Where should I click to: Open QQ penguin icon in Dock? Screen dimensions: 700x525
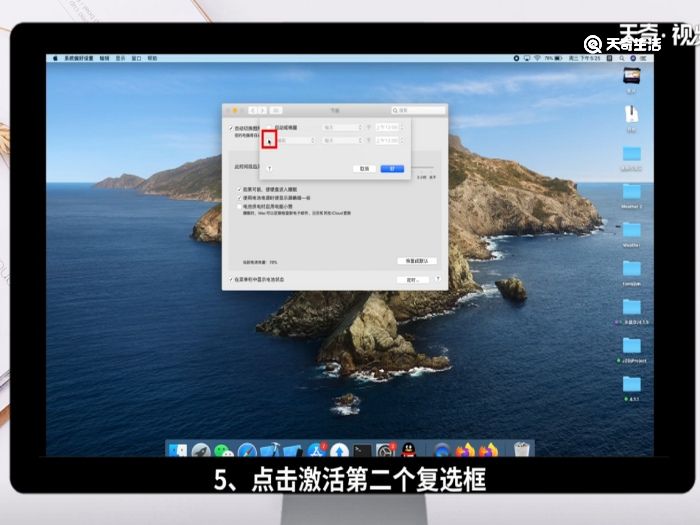pyautogui.click(x=408, y=450)
